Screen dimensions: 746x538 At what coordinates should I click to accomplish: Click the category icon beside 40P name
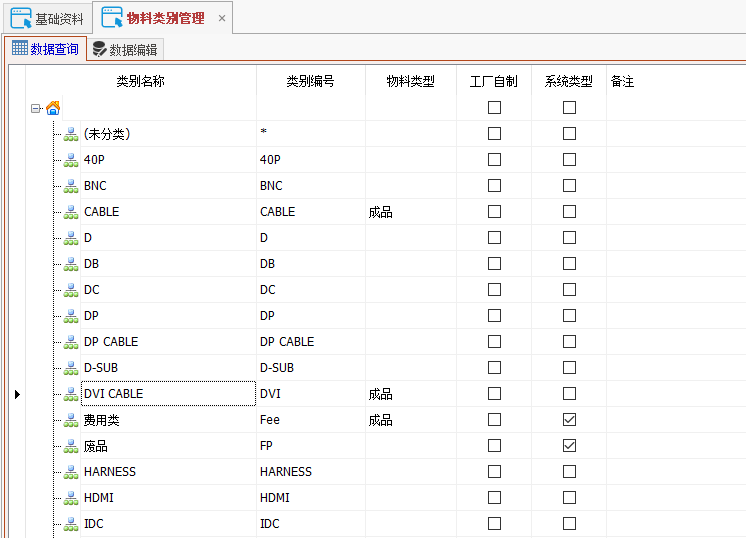pyautogui.click(x=71, y=160)
